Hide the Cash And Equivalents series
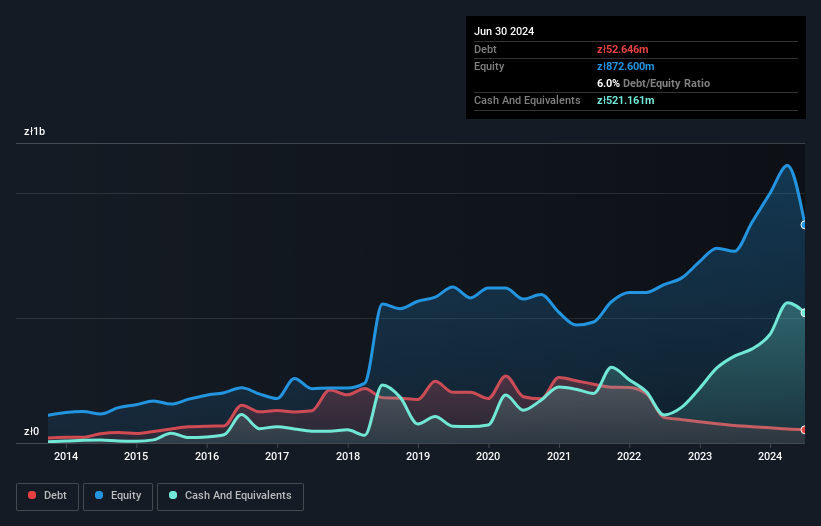 230,496
